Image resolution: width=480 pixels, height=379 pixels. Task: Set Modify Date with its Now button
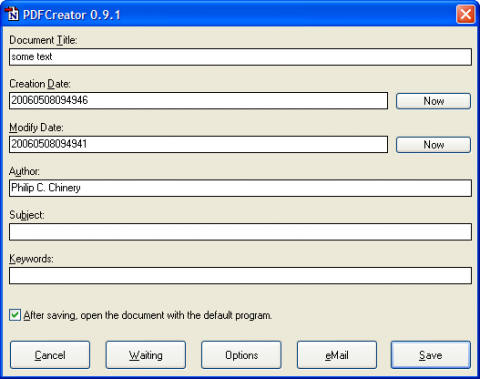pyautogui.click(x=433, y=145)
